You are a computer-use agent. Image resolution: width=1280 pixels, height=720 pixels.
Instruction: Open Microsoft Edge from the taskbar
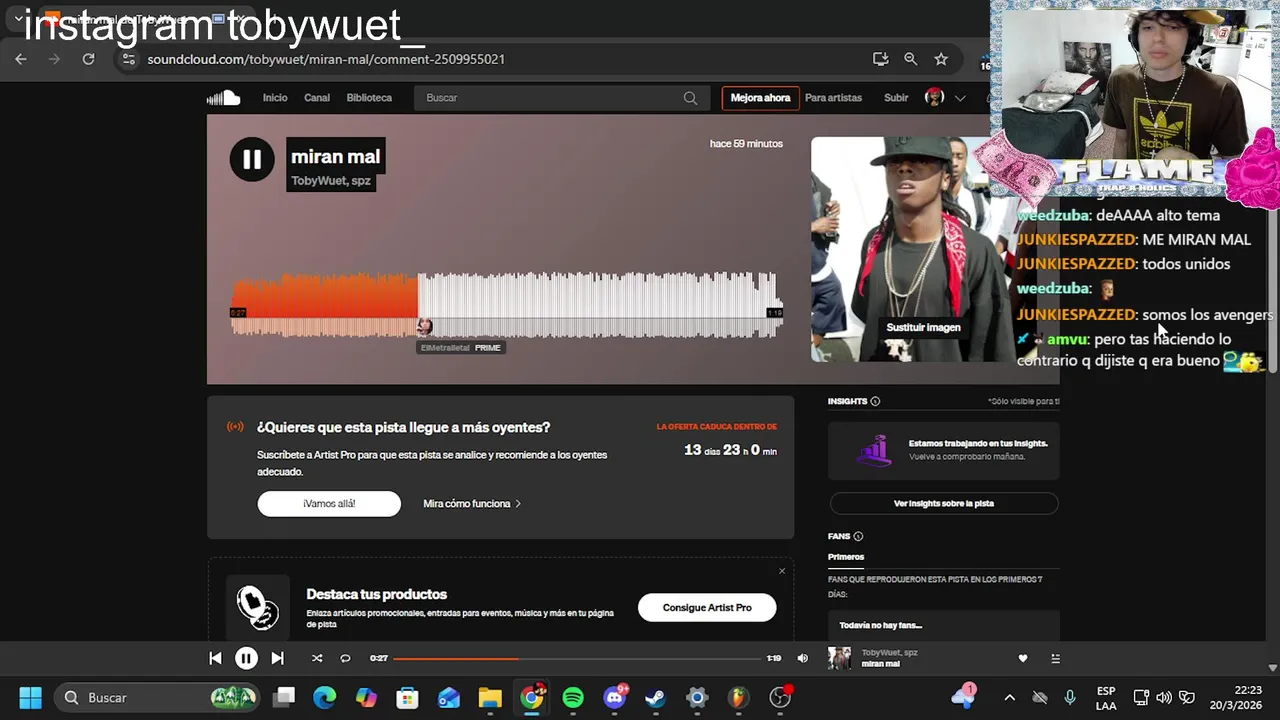pyautogui.click(x=325, y=697)
